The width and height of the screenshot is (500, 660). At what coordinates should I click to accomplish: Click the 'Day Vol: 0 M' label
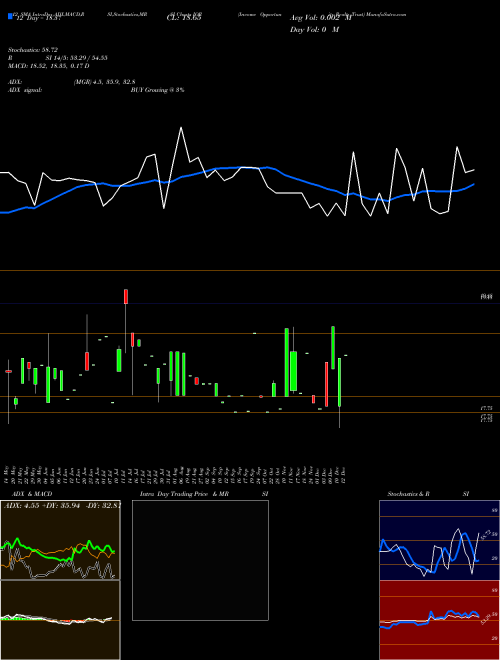(x=314, y=30)
